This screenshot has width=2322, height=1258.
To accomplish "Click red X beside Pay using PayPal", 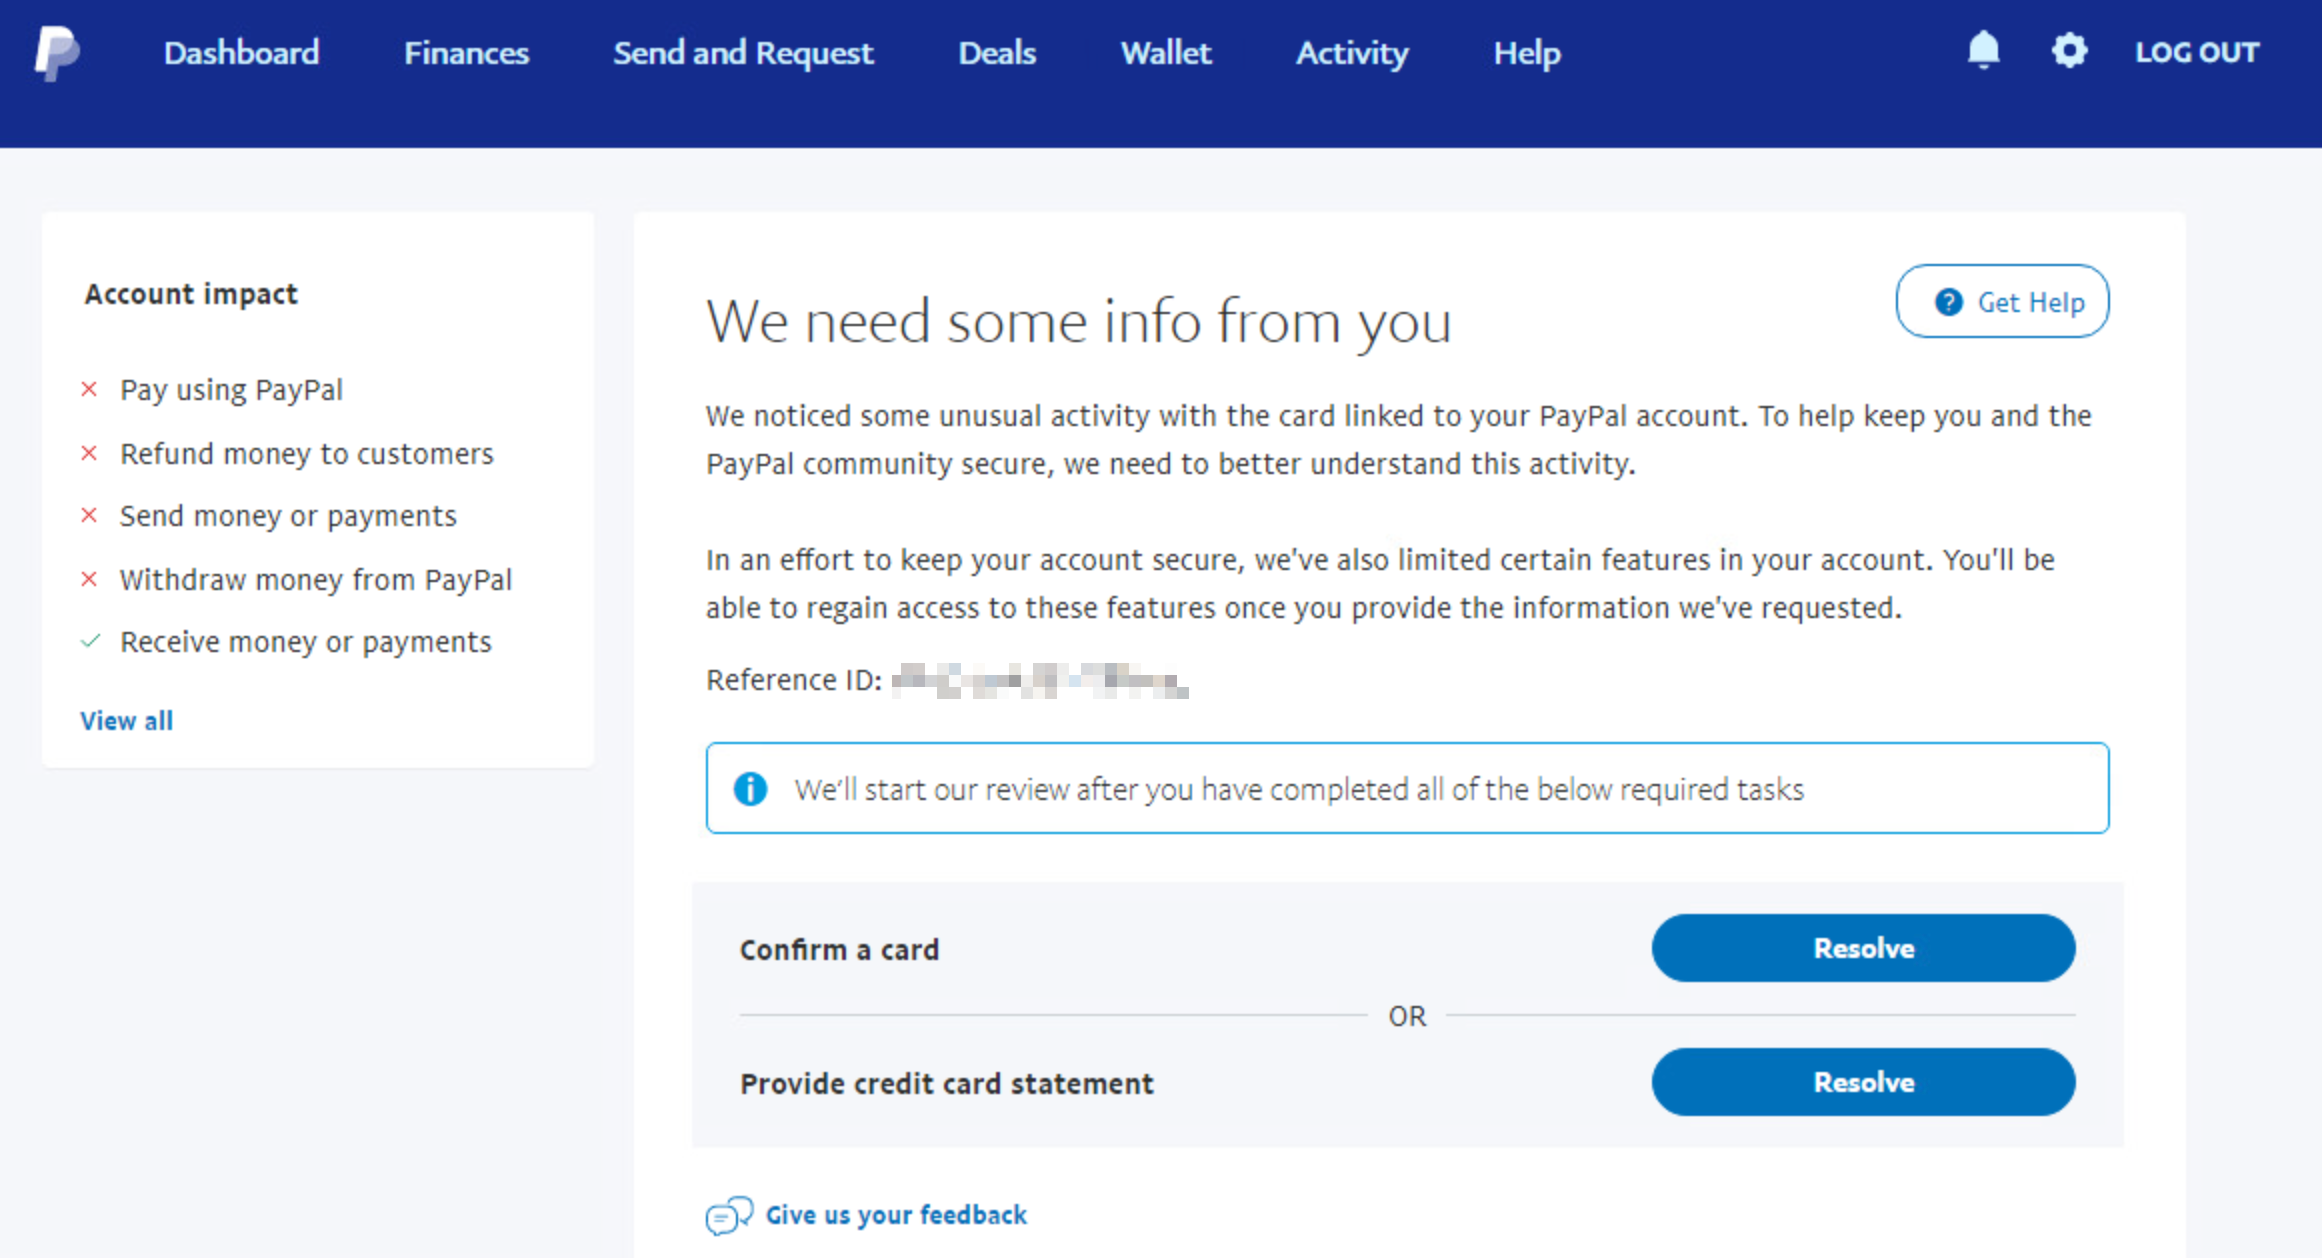I will tap(89, 389).
